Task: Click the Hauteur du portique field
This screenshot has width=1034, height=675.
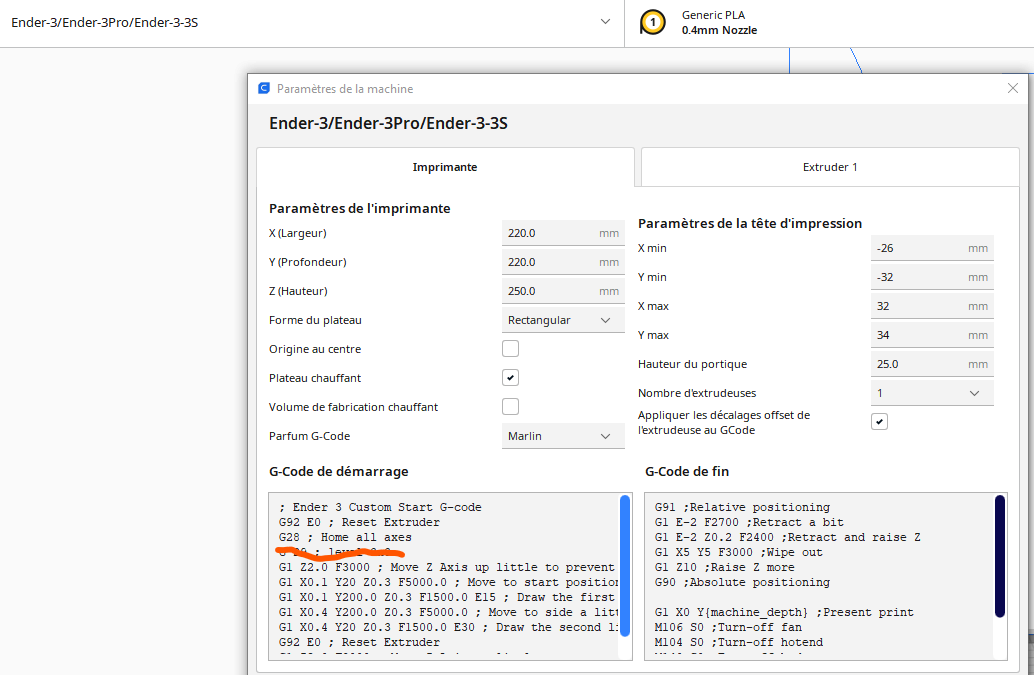Action: [x=932, y=364]
